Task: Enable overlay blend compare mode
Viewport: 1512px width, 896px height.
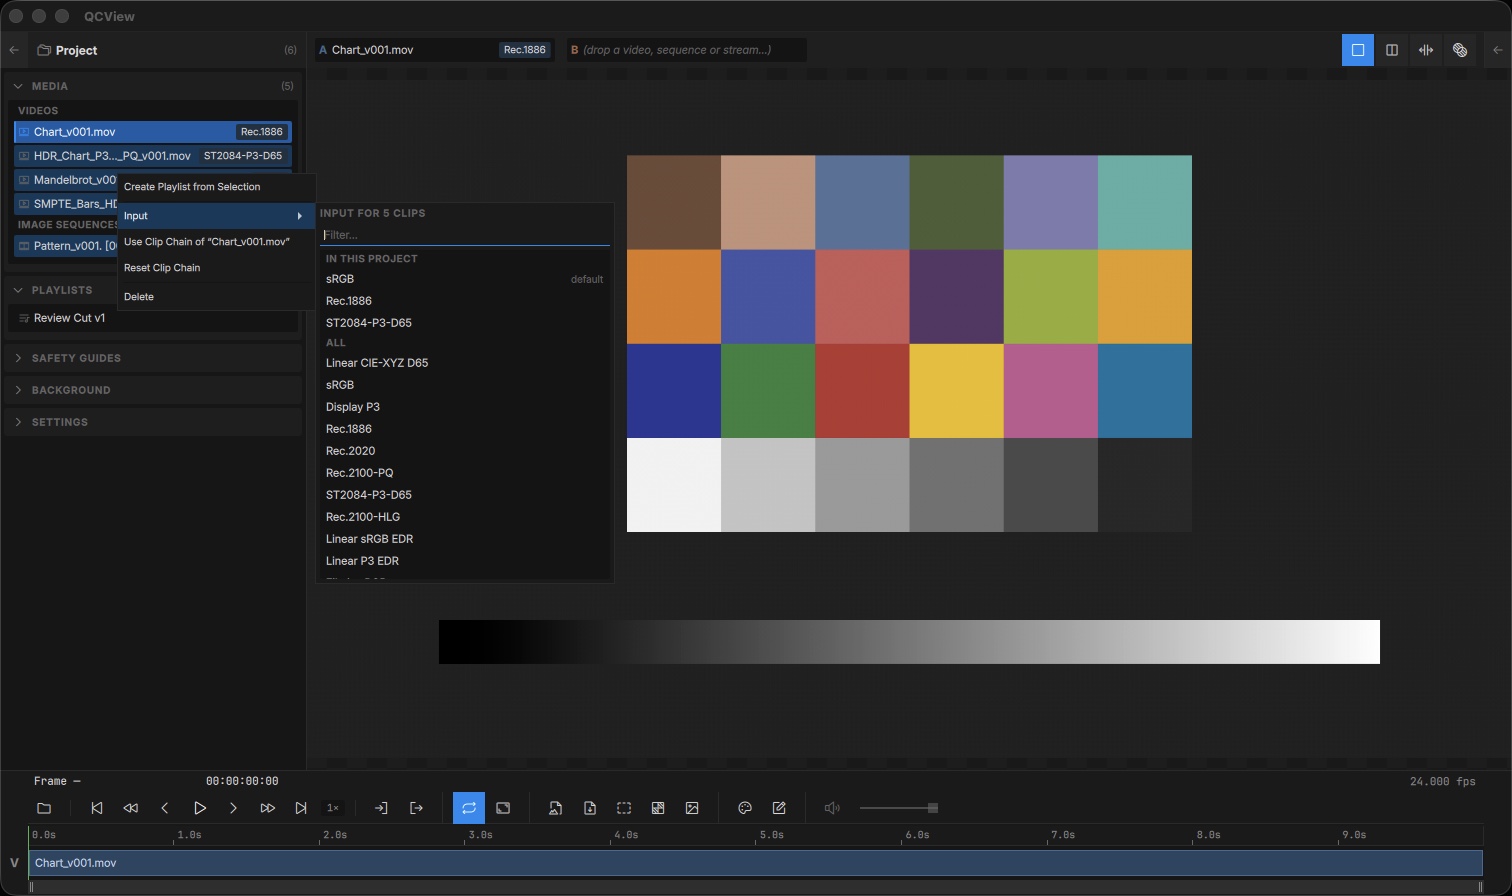Action: 1460,50
